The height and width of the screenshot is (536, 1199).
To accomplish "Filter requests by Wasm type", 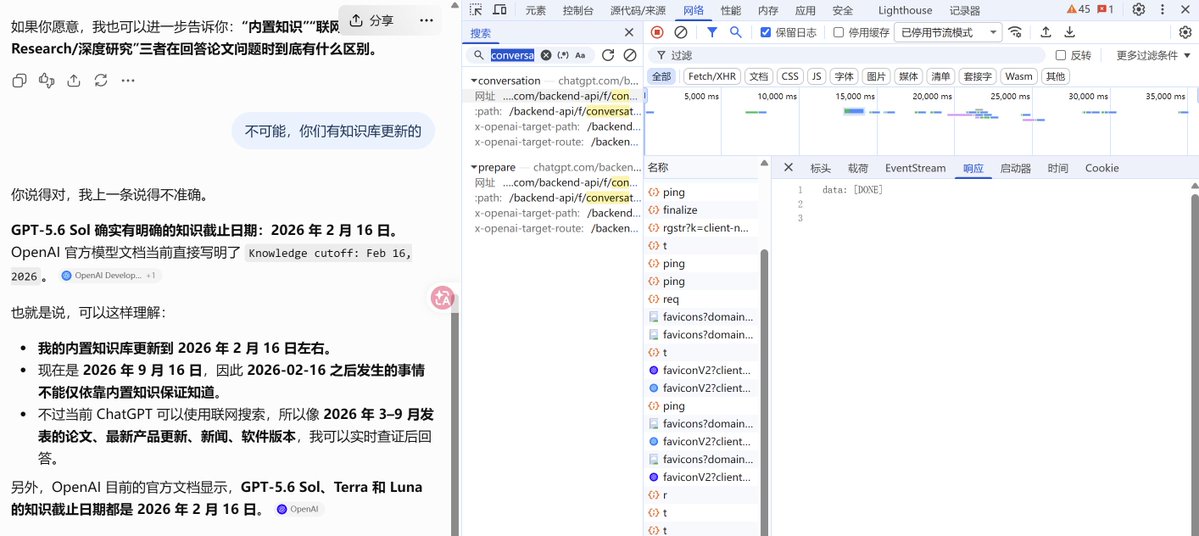I will click(1019, 76).
